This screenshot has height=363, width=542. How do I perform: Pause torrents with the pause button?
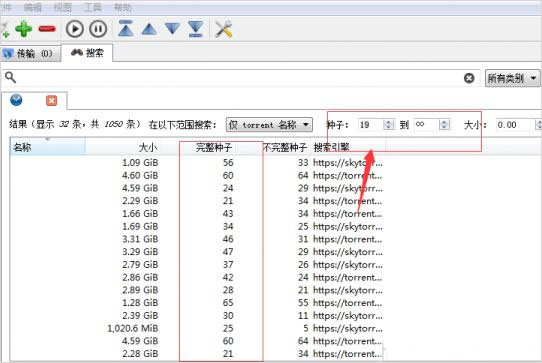tap(98, 29)
